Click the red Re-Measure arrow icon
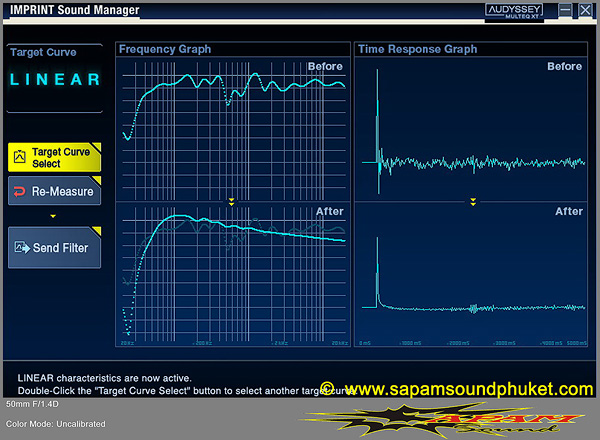 pos(19,191)
